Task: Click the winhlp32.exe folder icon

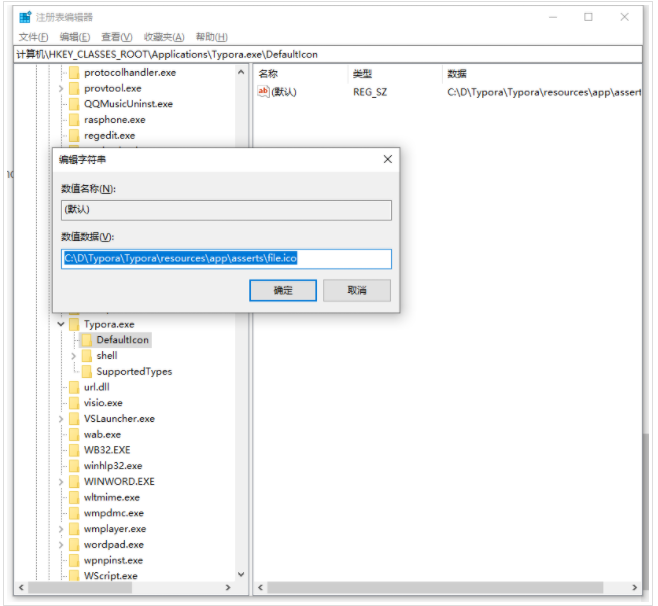Action: pos(74,466)
